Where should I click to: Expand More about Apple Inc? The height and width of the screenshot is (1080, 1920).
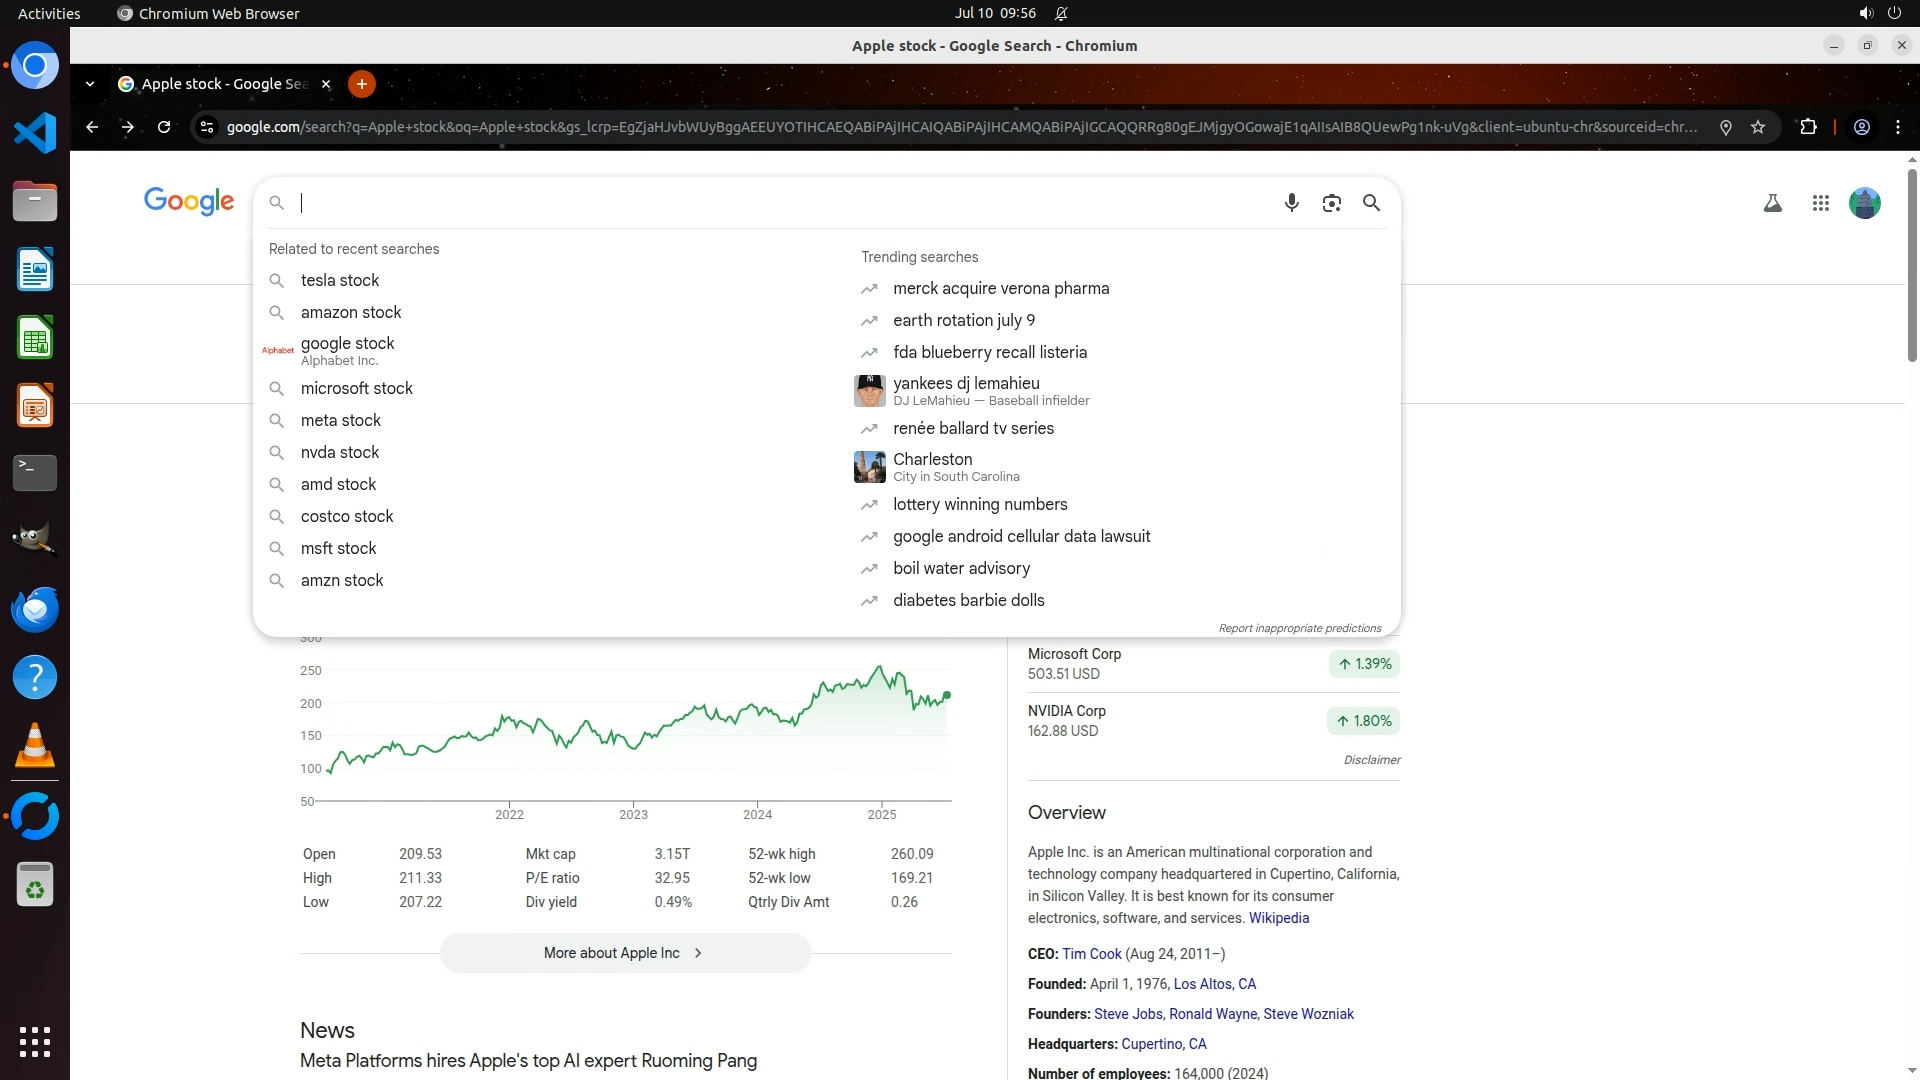click(x=625, y=953)
